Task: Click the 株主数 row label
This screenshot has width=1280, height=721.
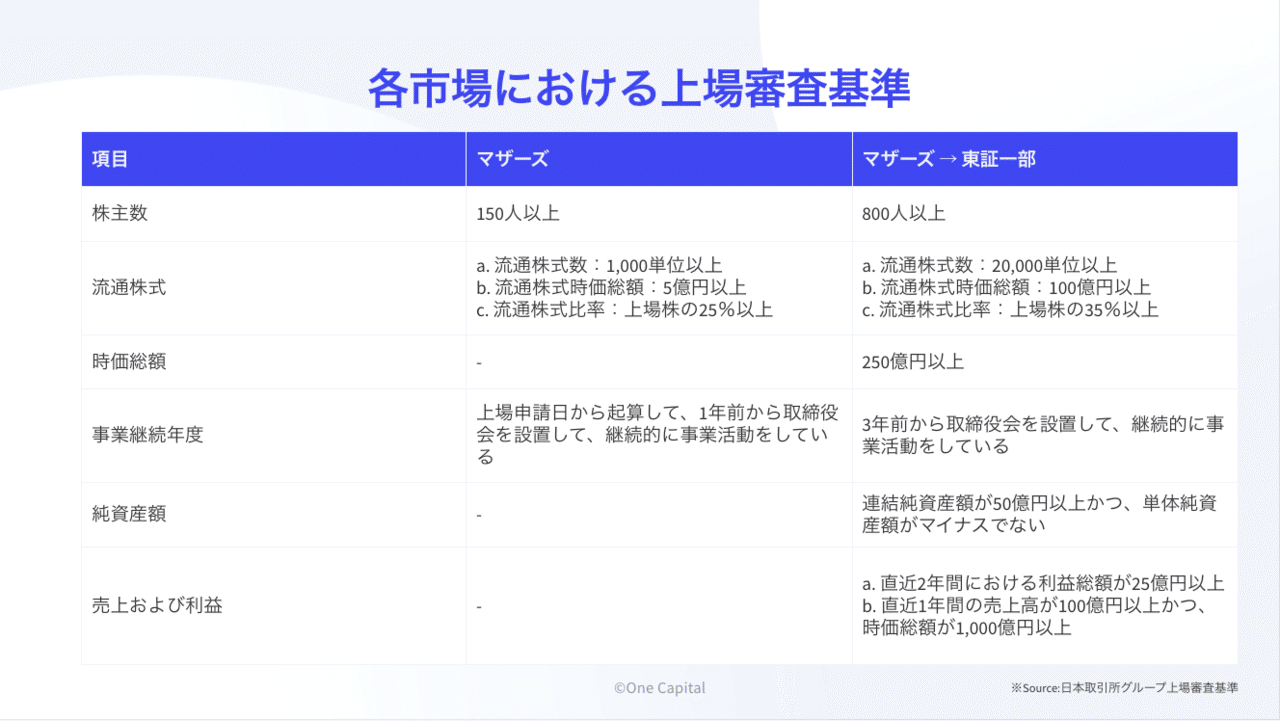Action: (x=119, y=214)
